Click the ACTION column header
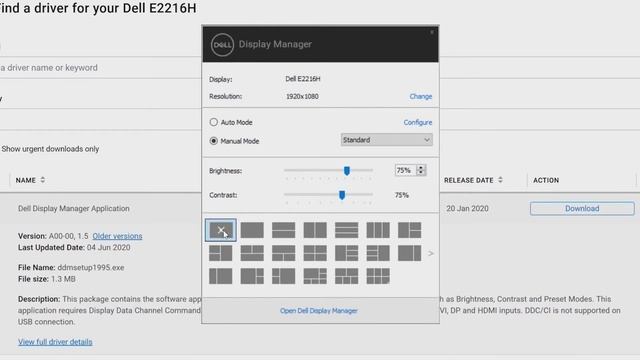The image size is (640, 360). tap(546, 180)
